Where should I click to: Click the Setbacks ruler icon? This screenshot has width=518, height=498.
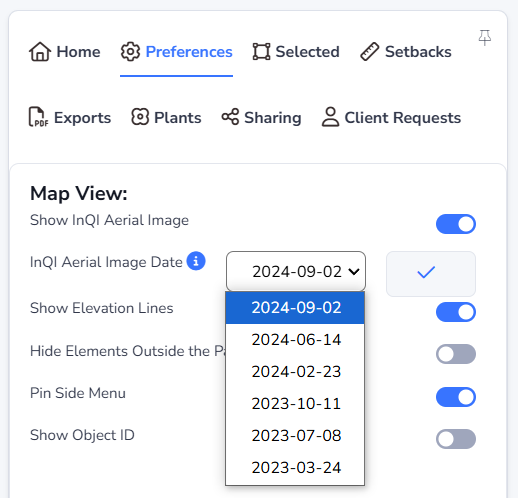[x=369, y=52]
